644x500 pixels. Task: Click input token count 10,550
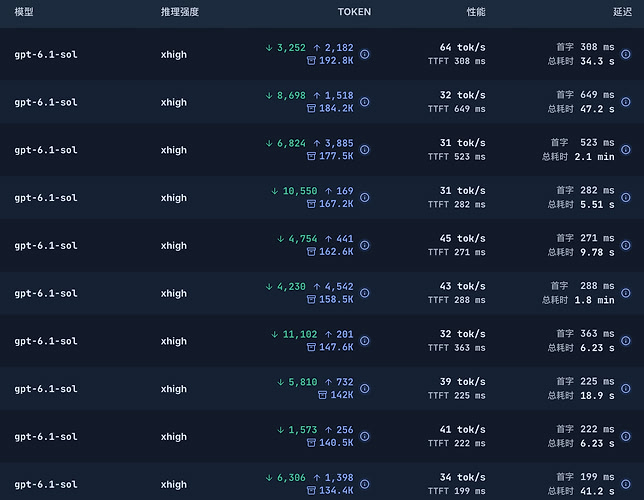(300, 191)
